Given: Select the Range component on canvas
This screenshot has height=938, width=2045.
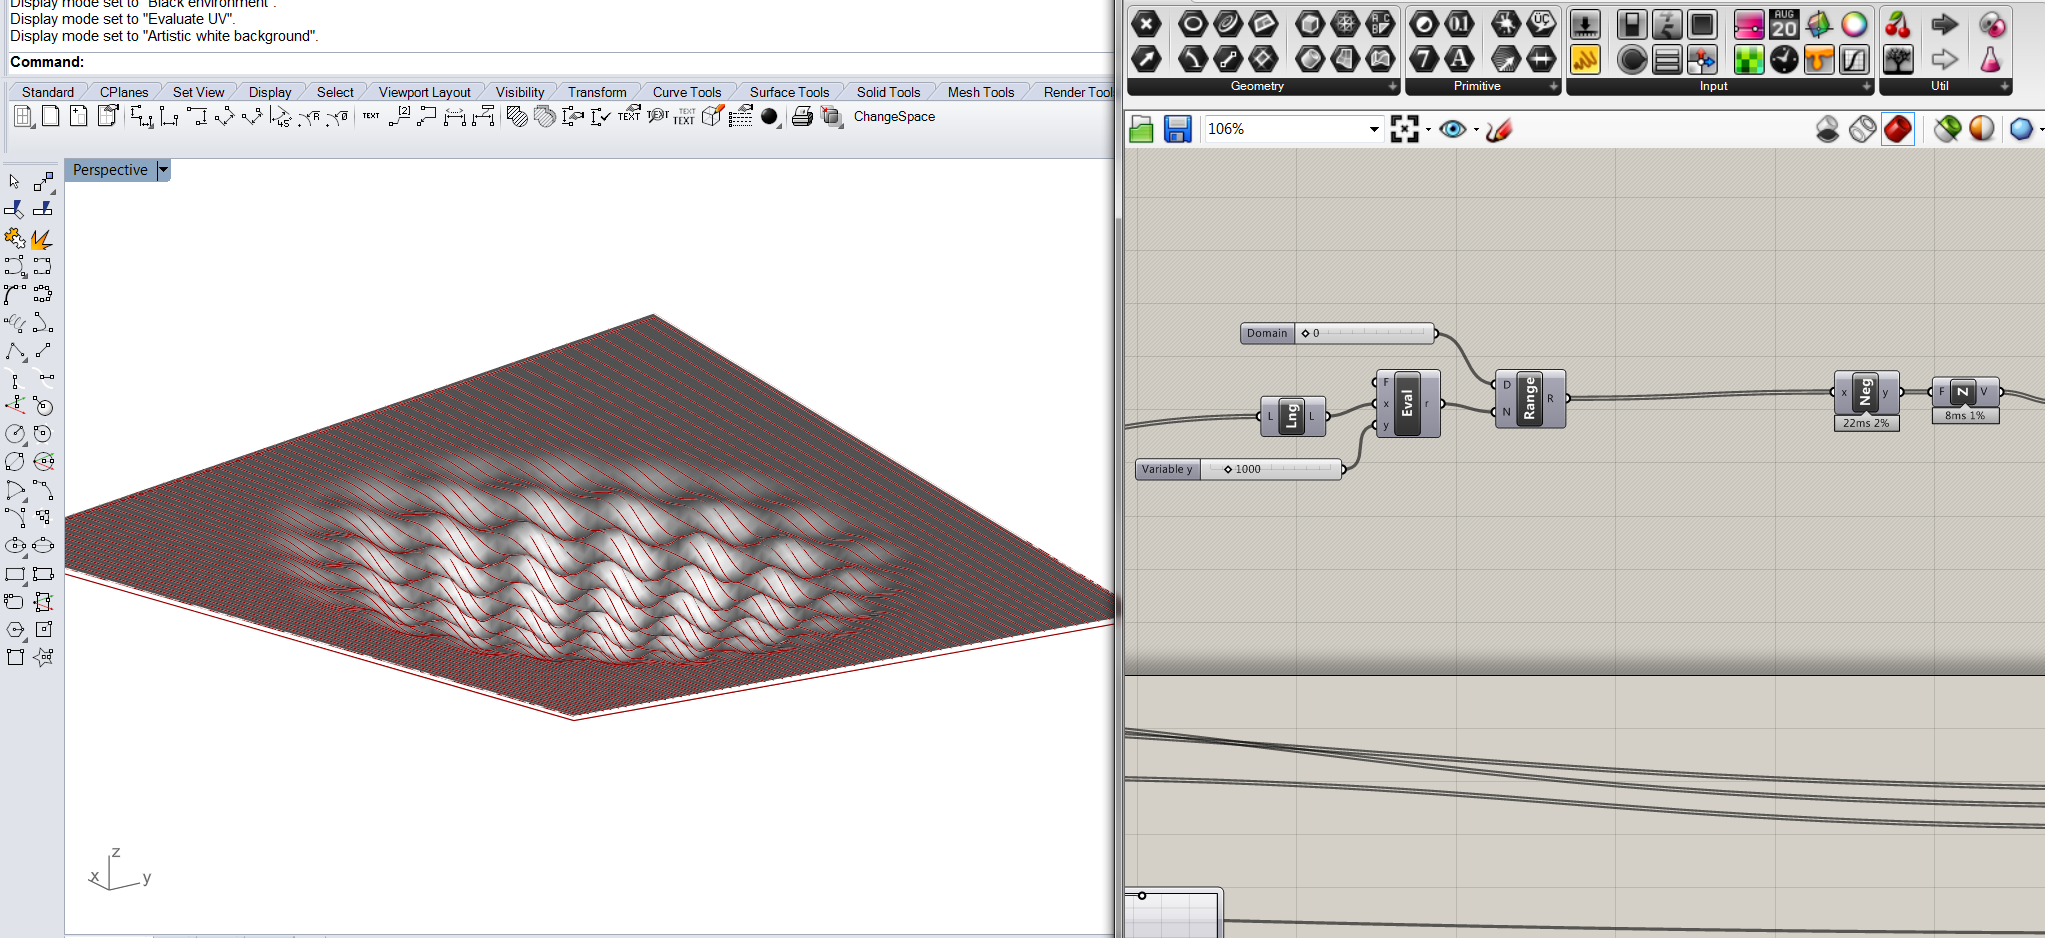Looking at the screenshot, I should [1529, 398].
